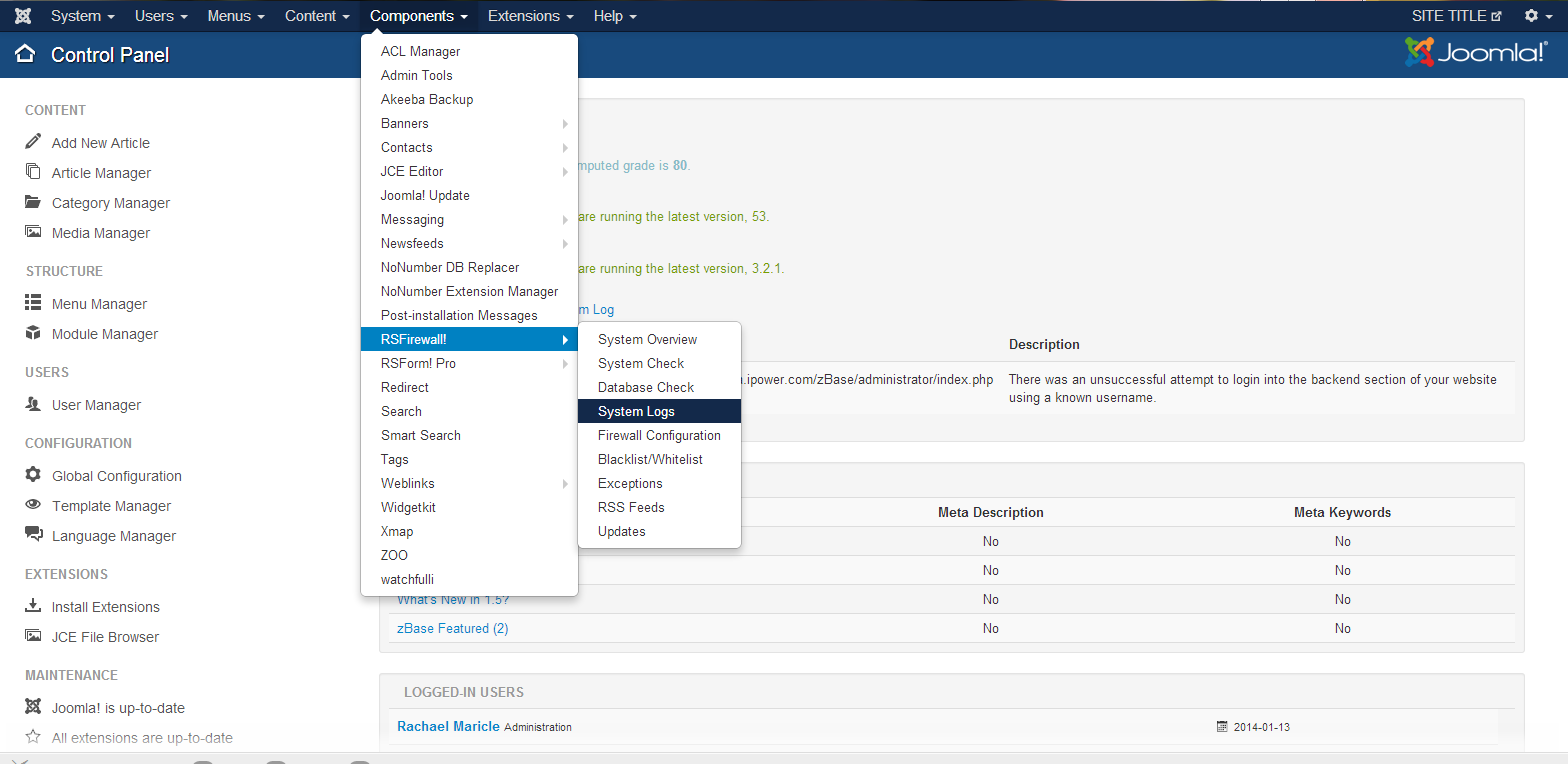
Task: Expand the Weblinks submenu
Action: pyautogui.click(x=469, y=483)
